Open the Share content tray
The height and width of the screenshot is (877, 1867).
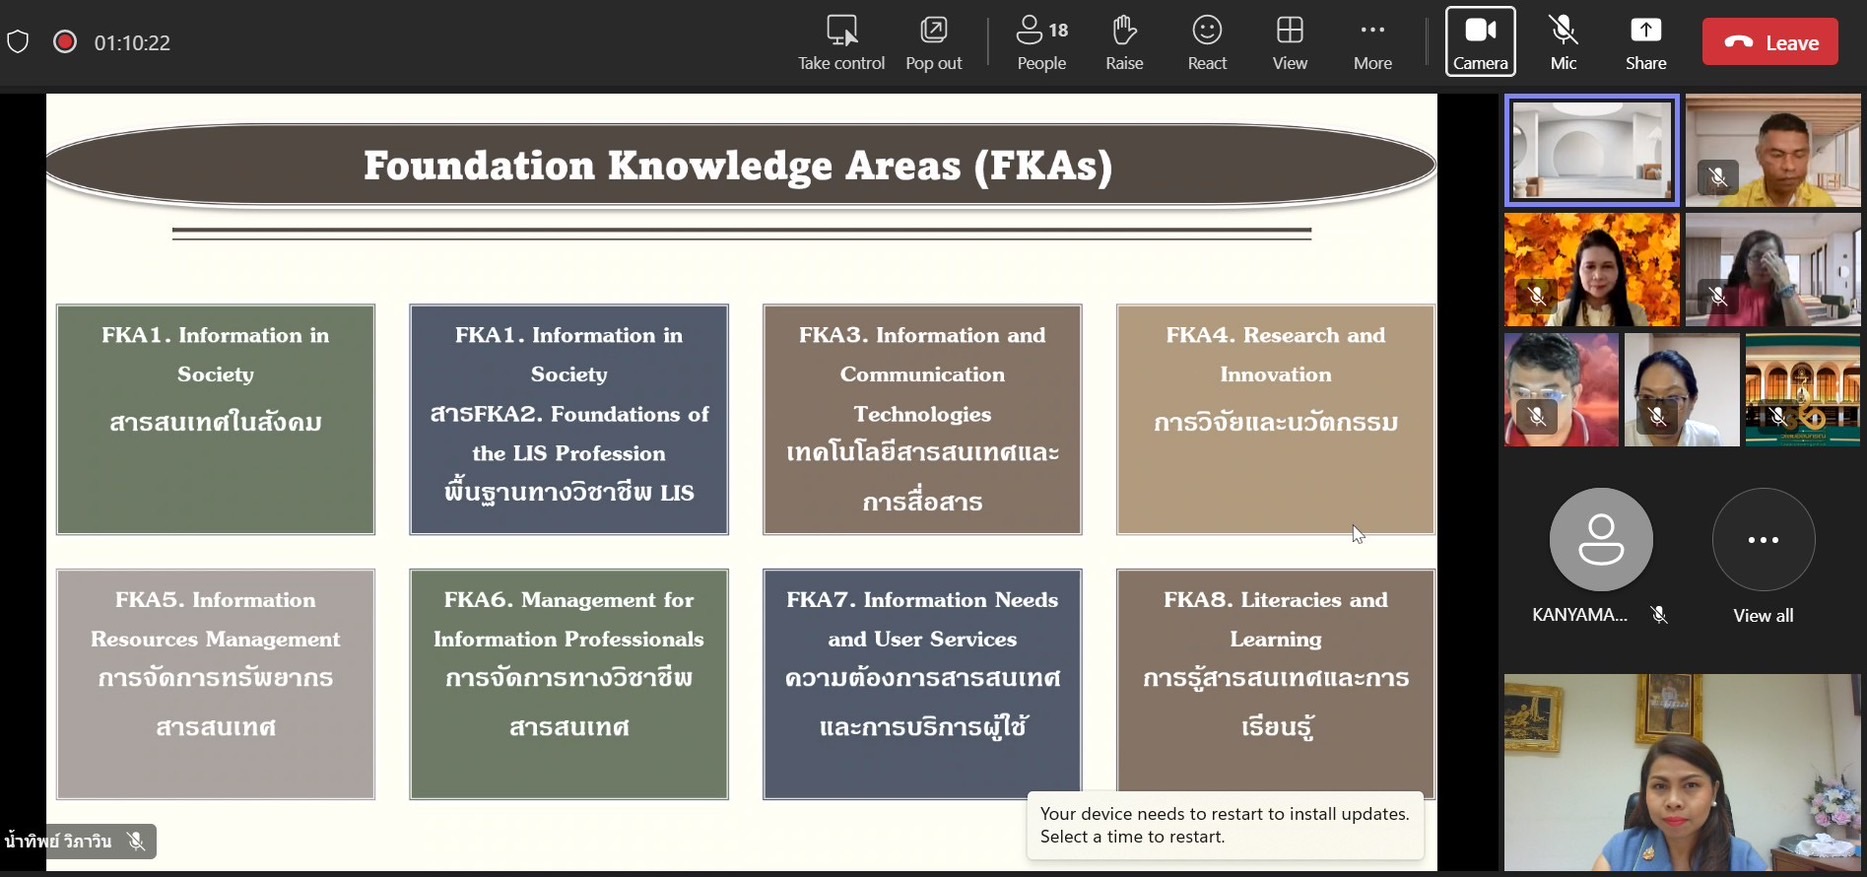(1645, 43)
